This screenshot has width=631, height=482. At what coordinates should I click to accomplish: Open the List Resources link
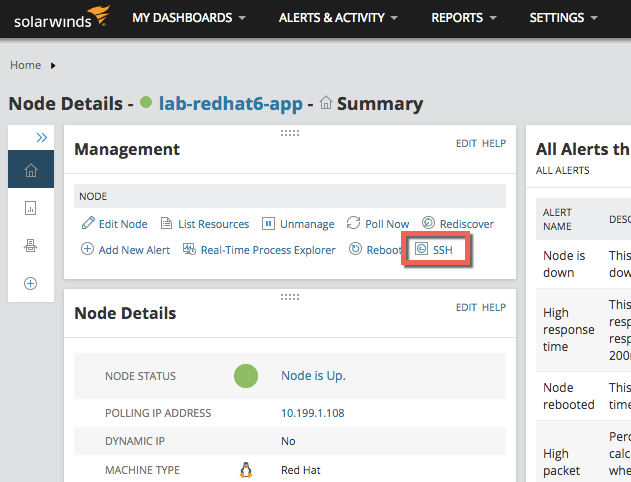[x=214, y=224]
